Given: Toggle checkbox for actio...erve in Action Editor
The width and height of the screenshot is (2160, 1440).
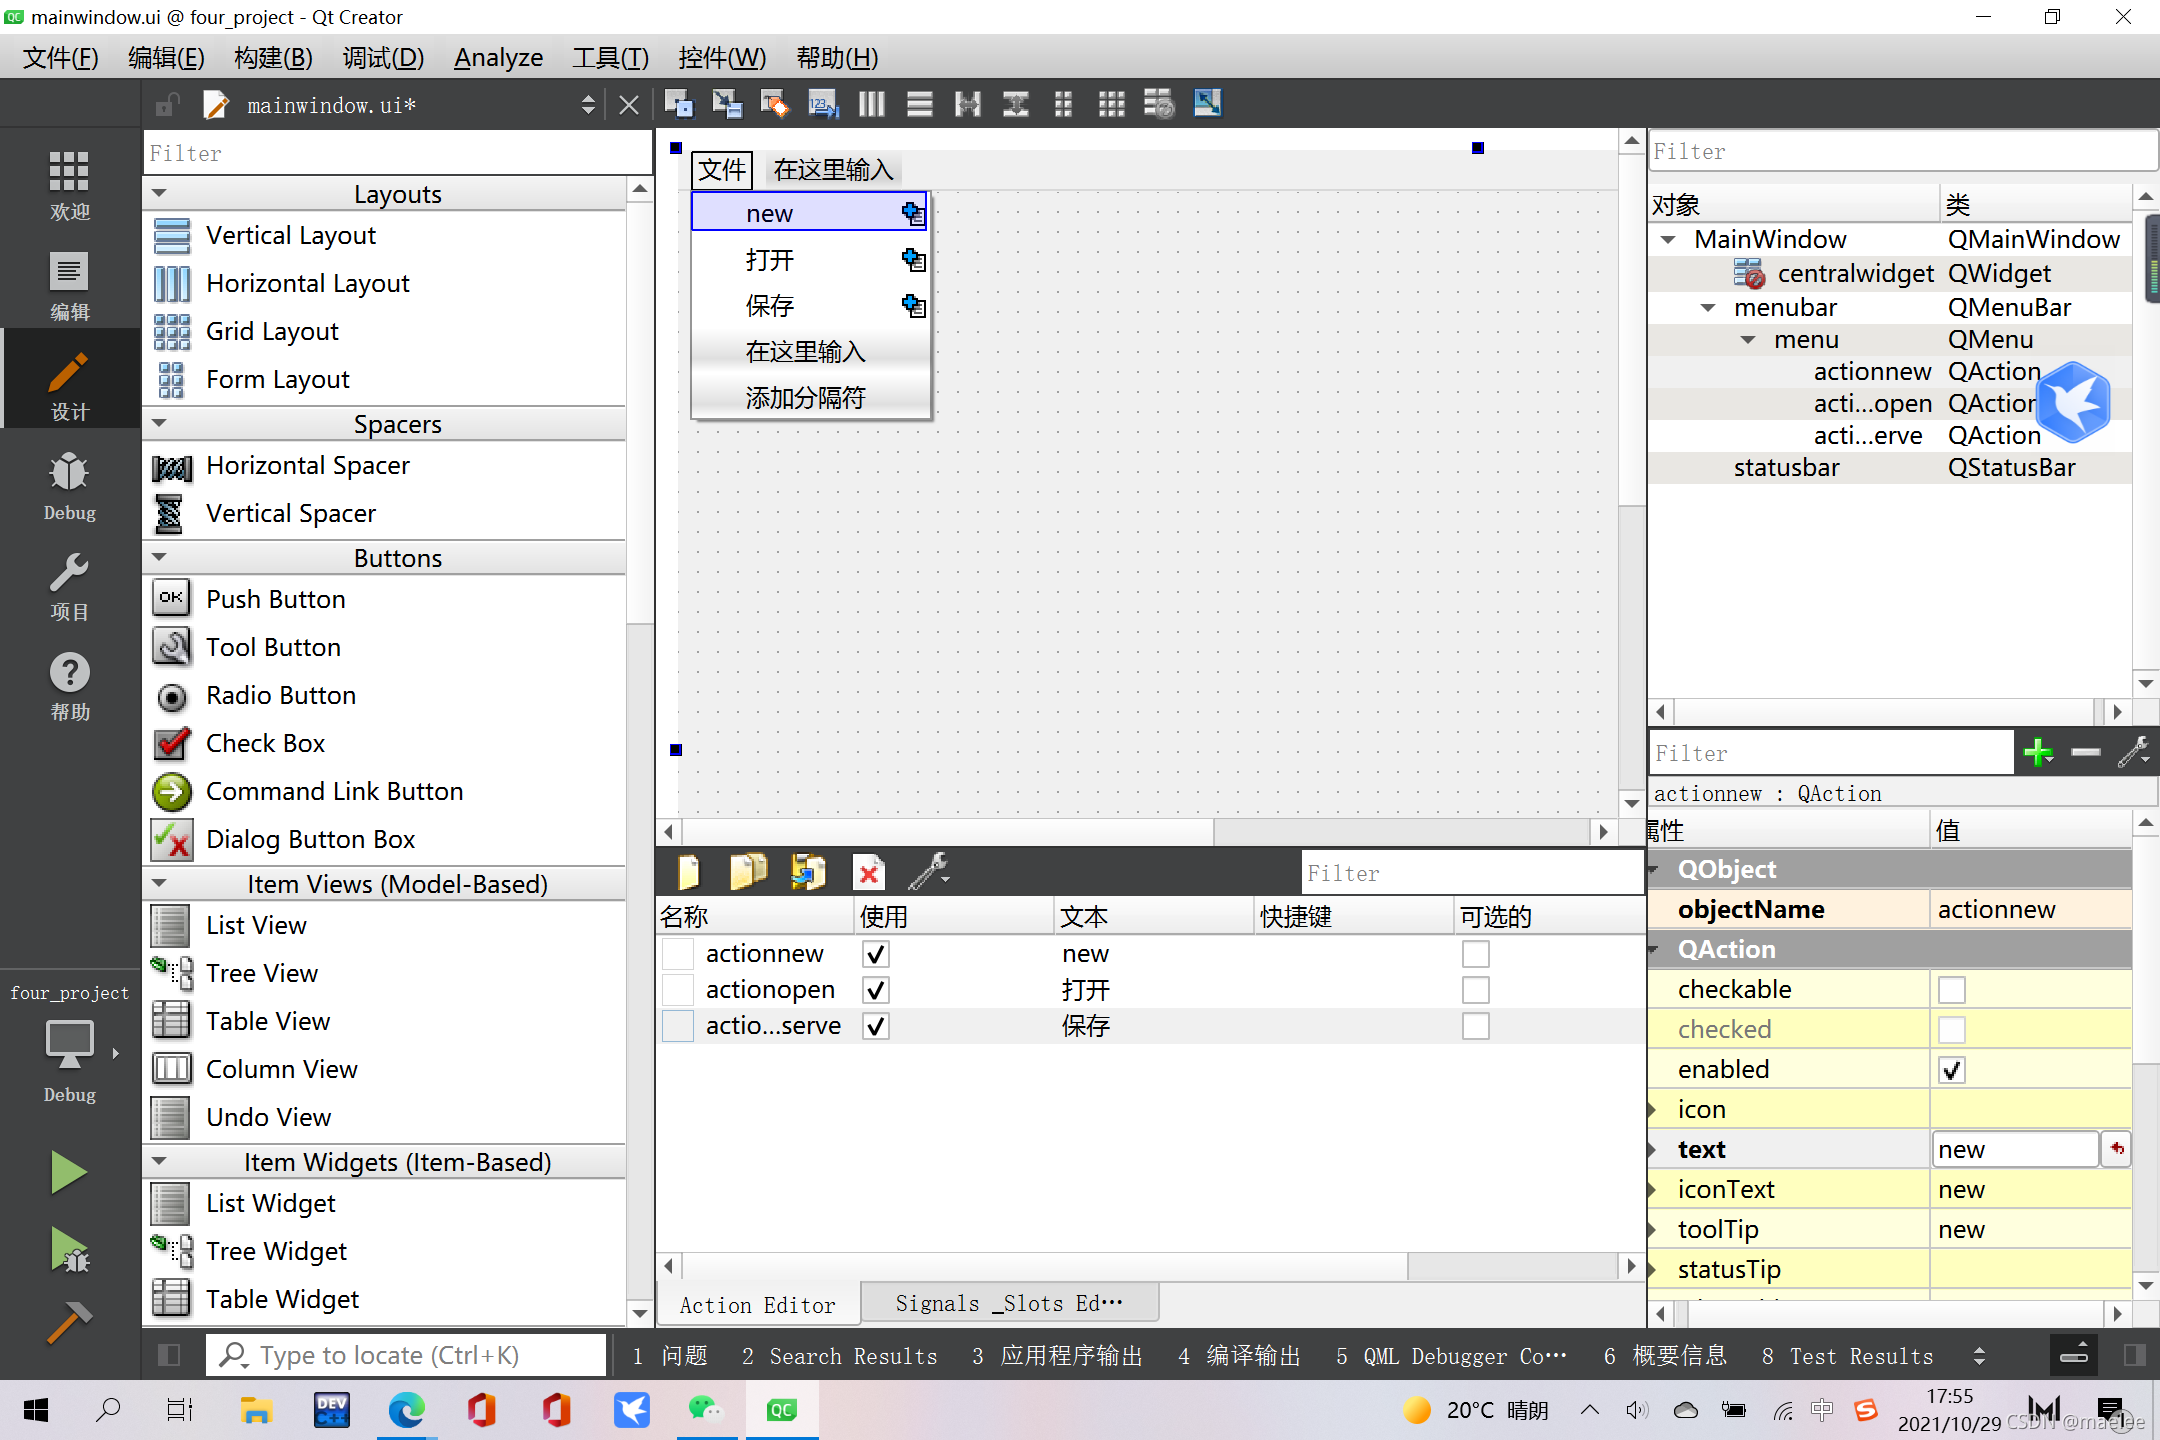Looking at the screenshot, I should (x=876, y=1025).
